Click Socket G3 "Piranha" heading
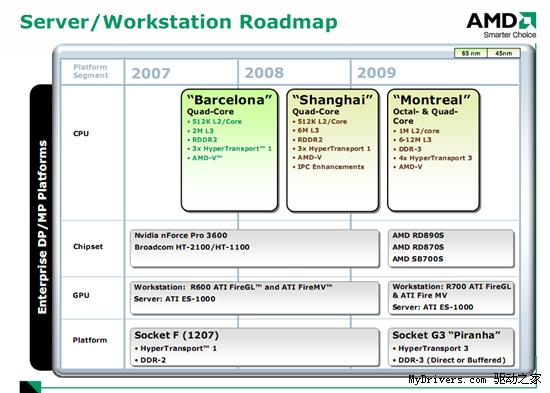The height and width of the screenshot is (393, 550). (446, 335)
